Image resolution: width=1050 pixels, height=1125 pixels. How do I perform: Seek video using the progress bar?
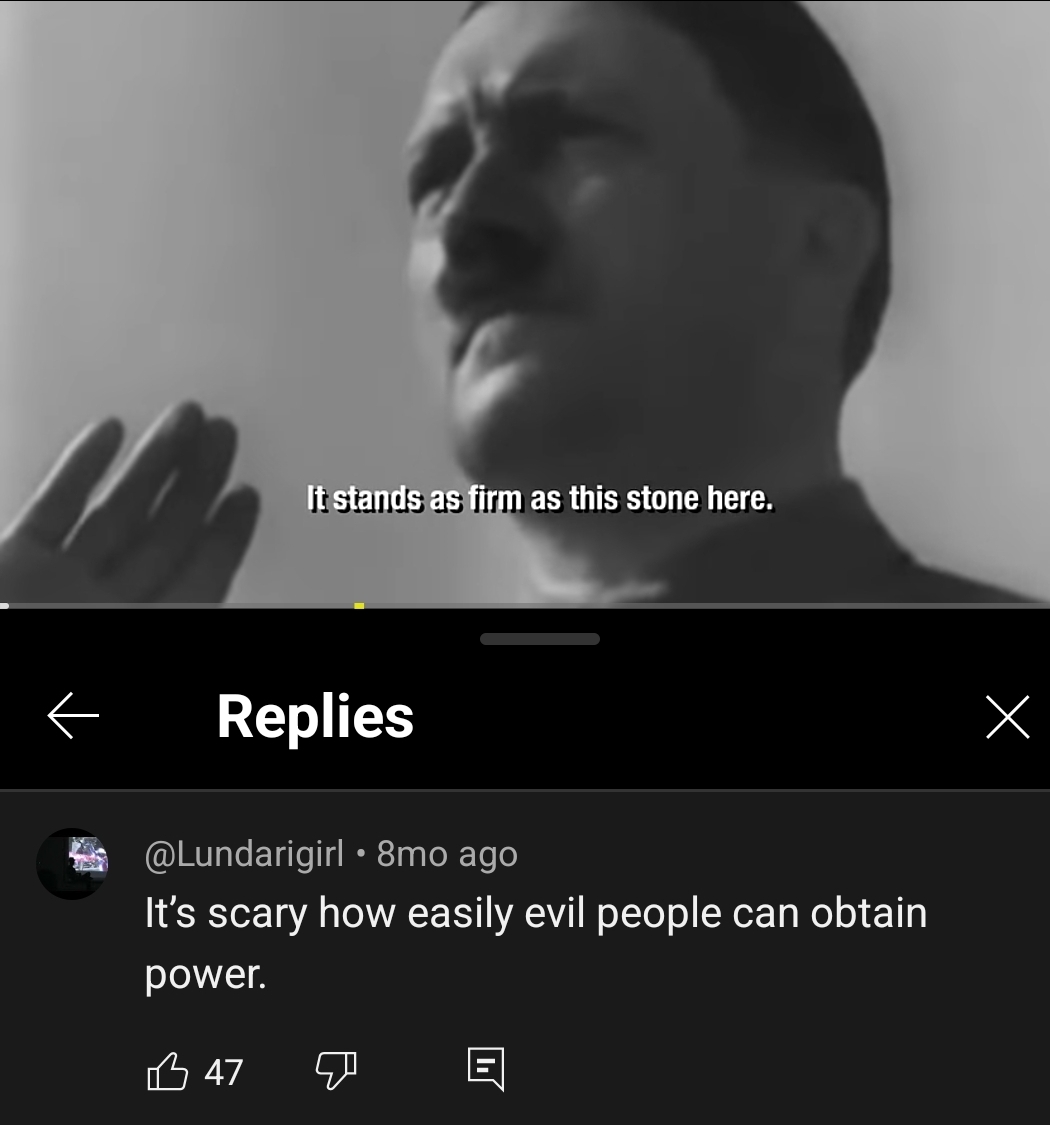pos(525,606)
